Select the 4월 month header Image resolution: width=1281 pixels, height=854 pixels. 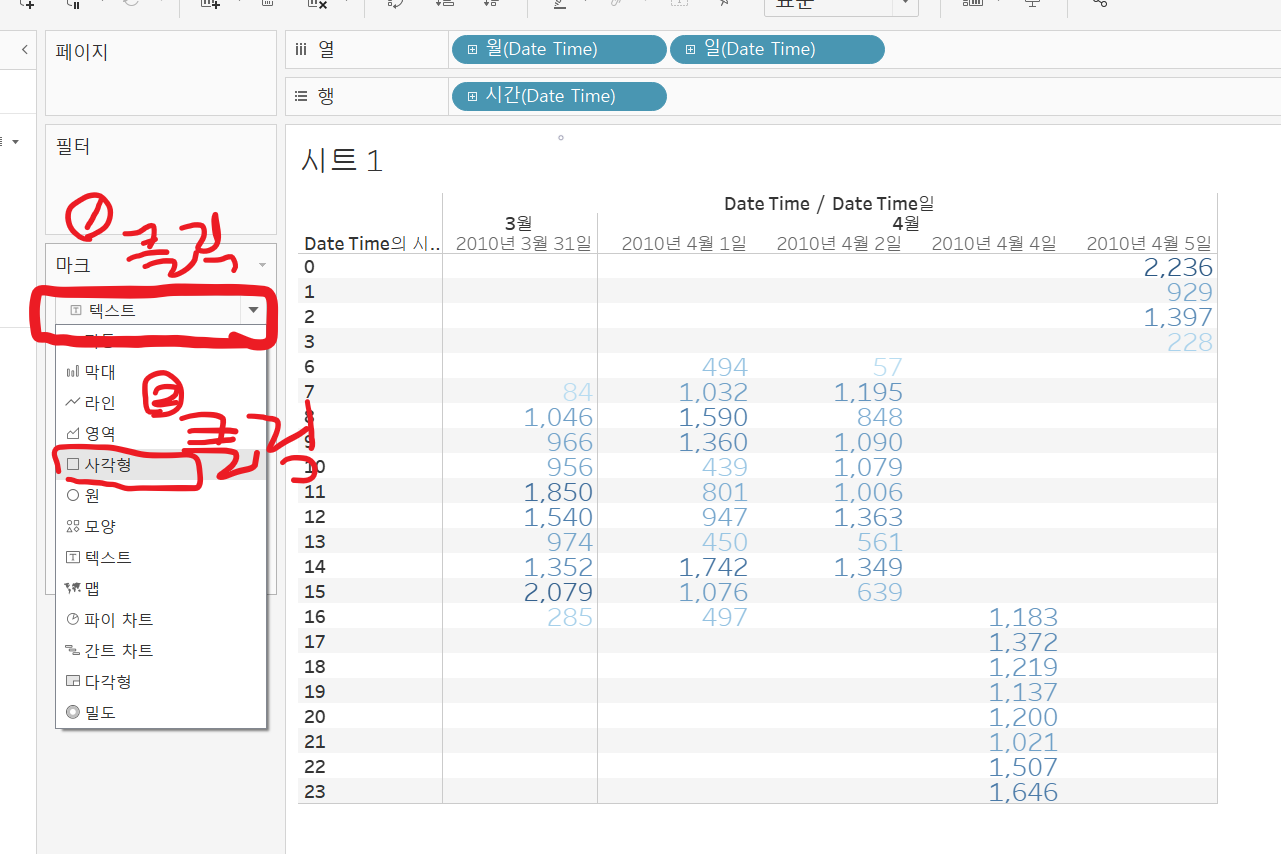pos(906,223)
